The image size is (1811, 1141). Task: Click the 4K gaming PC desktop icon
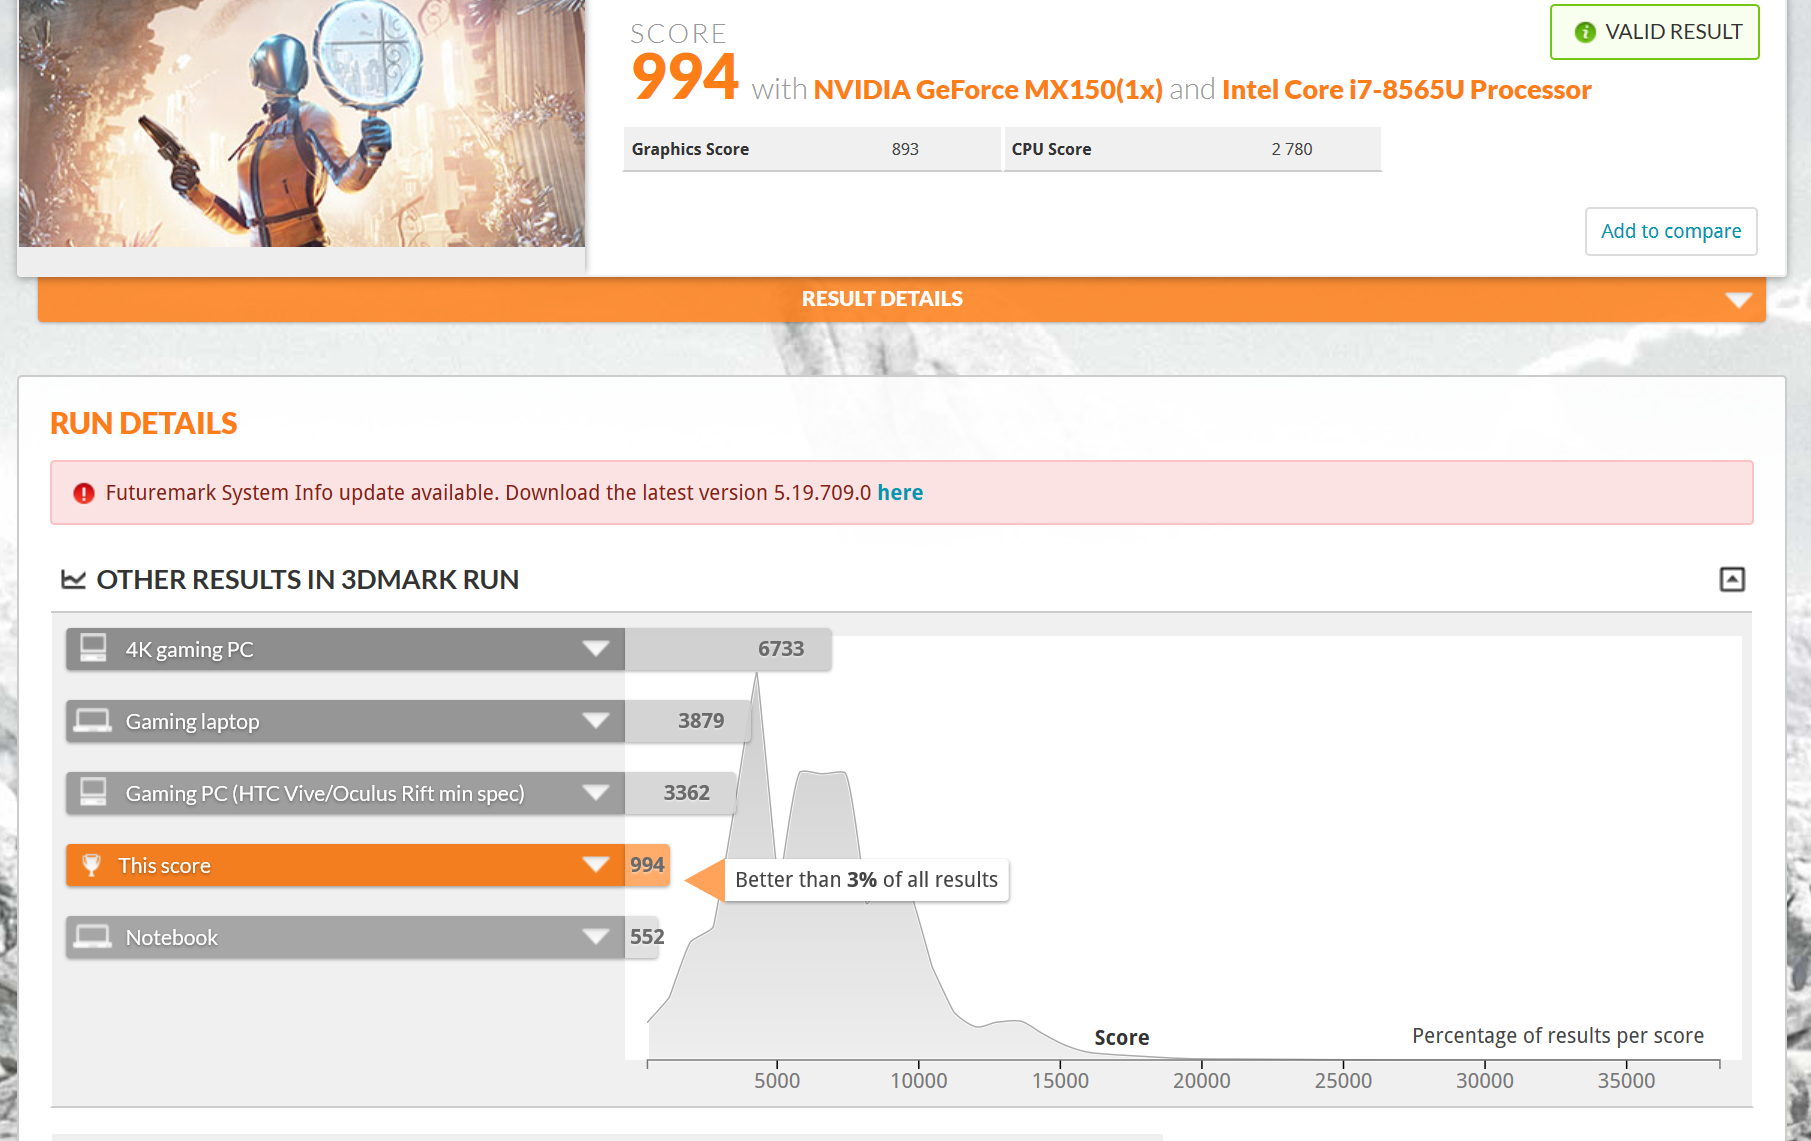coord(93,648)
